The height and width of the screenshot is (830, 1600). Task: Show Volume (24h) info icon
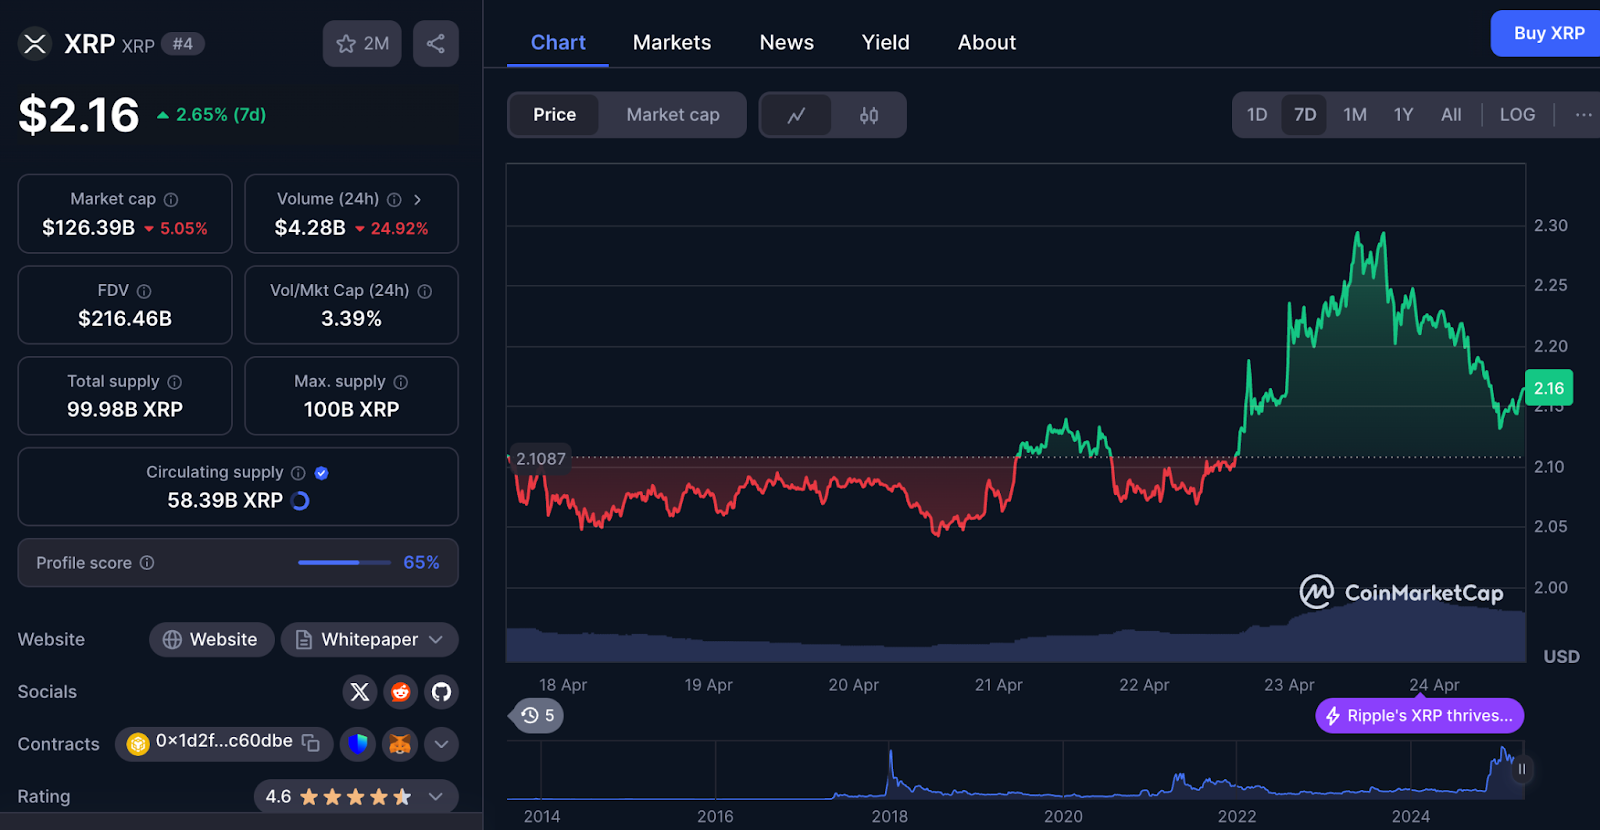394,200
